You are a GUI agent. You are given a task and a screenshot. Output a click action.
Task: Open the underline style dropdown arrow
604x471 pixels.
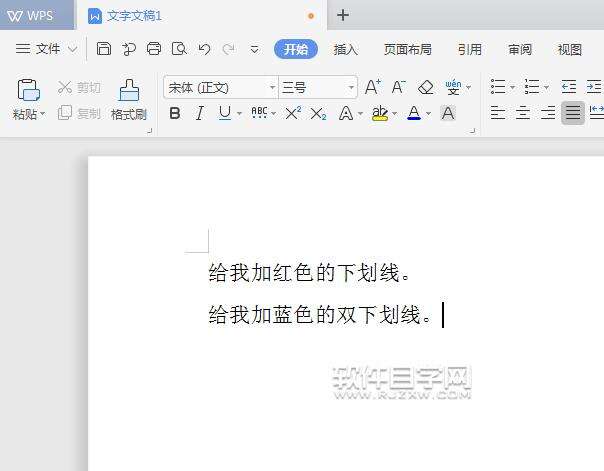tap(239, 114)
